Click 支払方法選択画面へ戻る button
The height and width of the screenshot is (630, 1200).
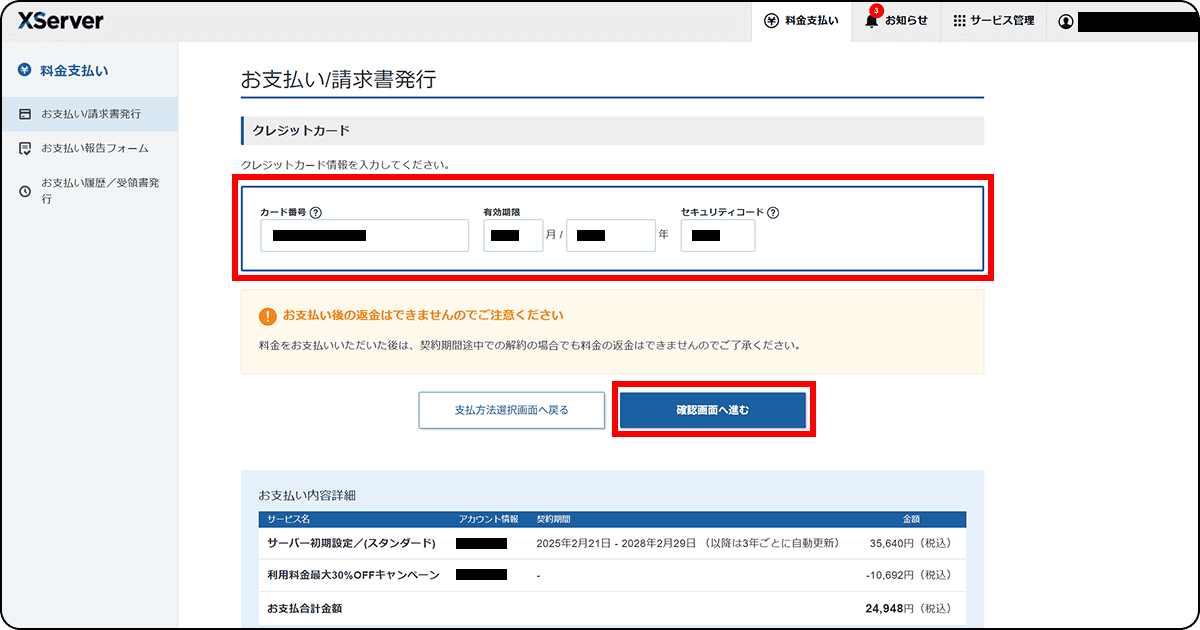coord(511,410)
